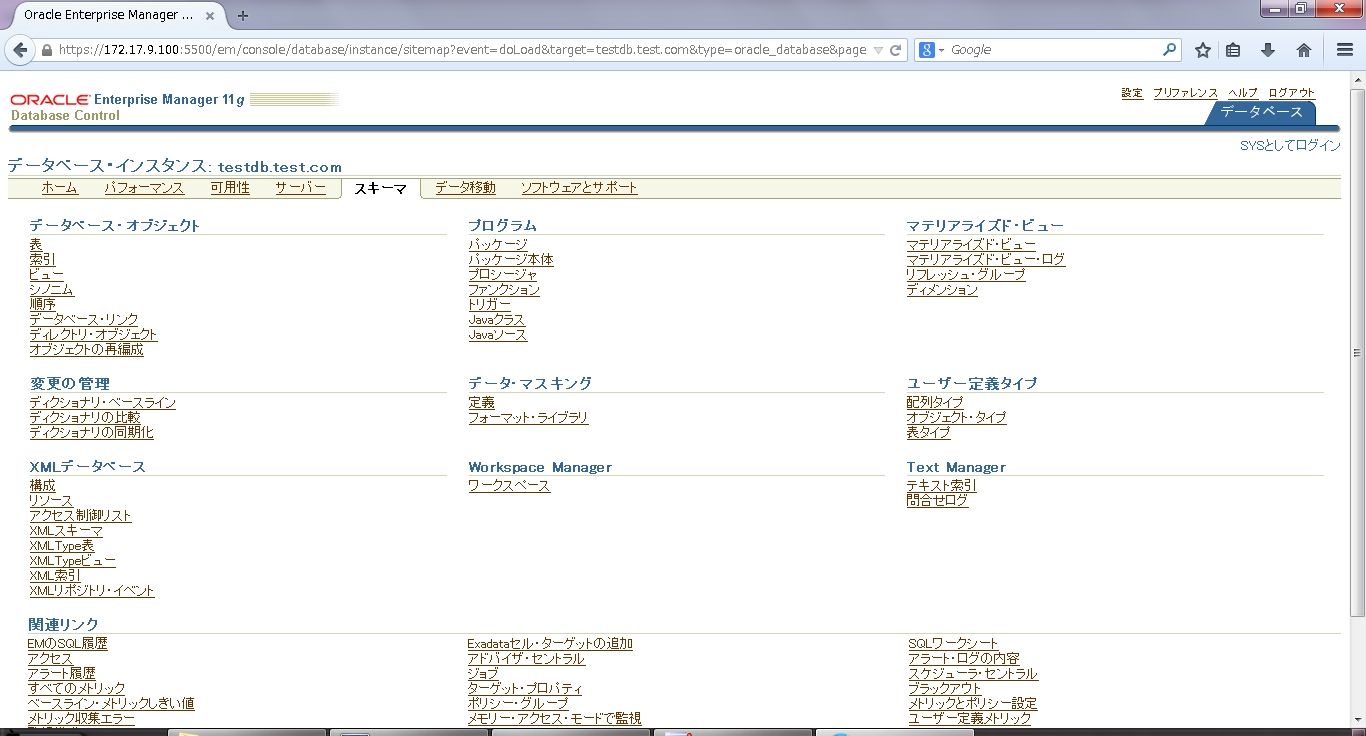This screenshot has width=1366, height=736.
Task: Open the データベース・リンク link
Action: (x=84, y=320)
